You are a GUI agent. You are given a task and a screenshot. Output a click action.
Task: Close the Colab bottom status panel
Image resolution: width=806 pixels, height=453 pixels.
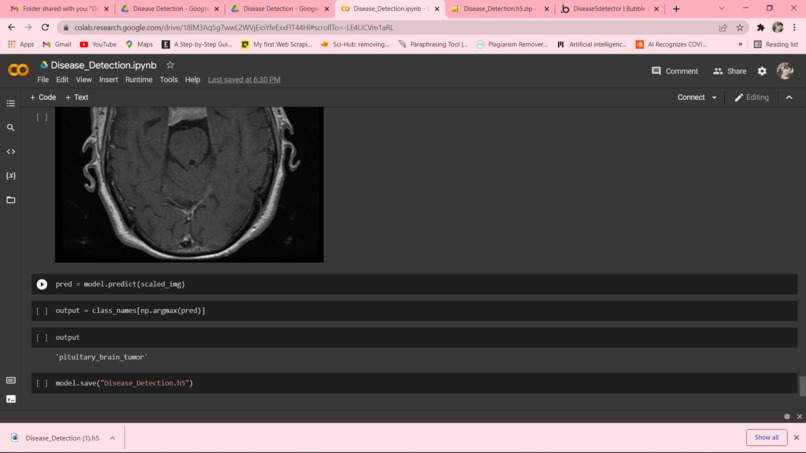(x=799, y=416)
